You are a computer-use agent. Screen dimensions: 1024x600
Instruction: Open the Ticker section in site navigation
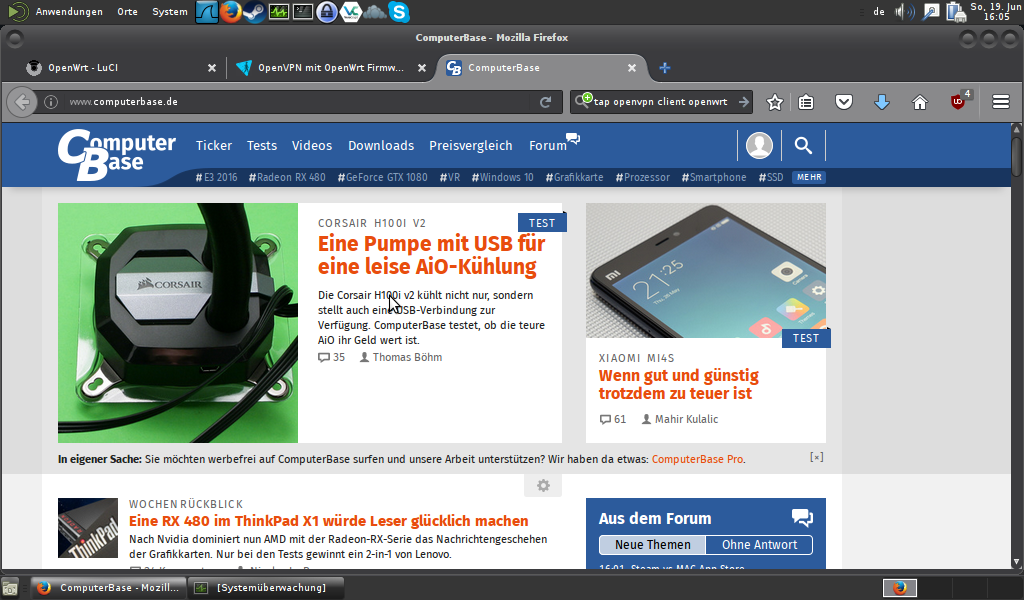click(x=214, y=146)
